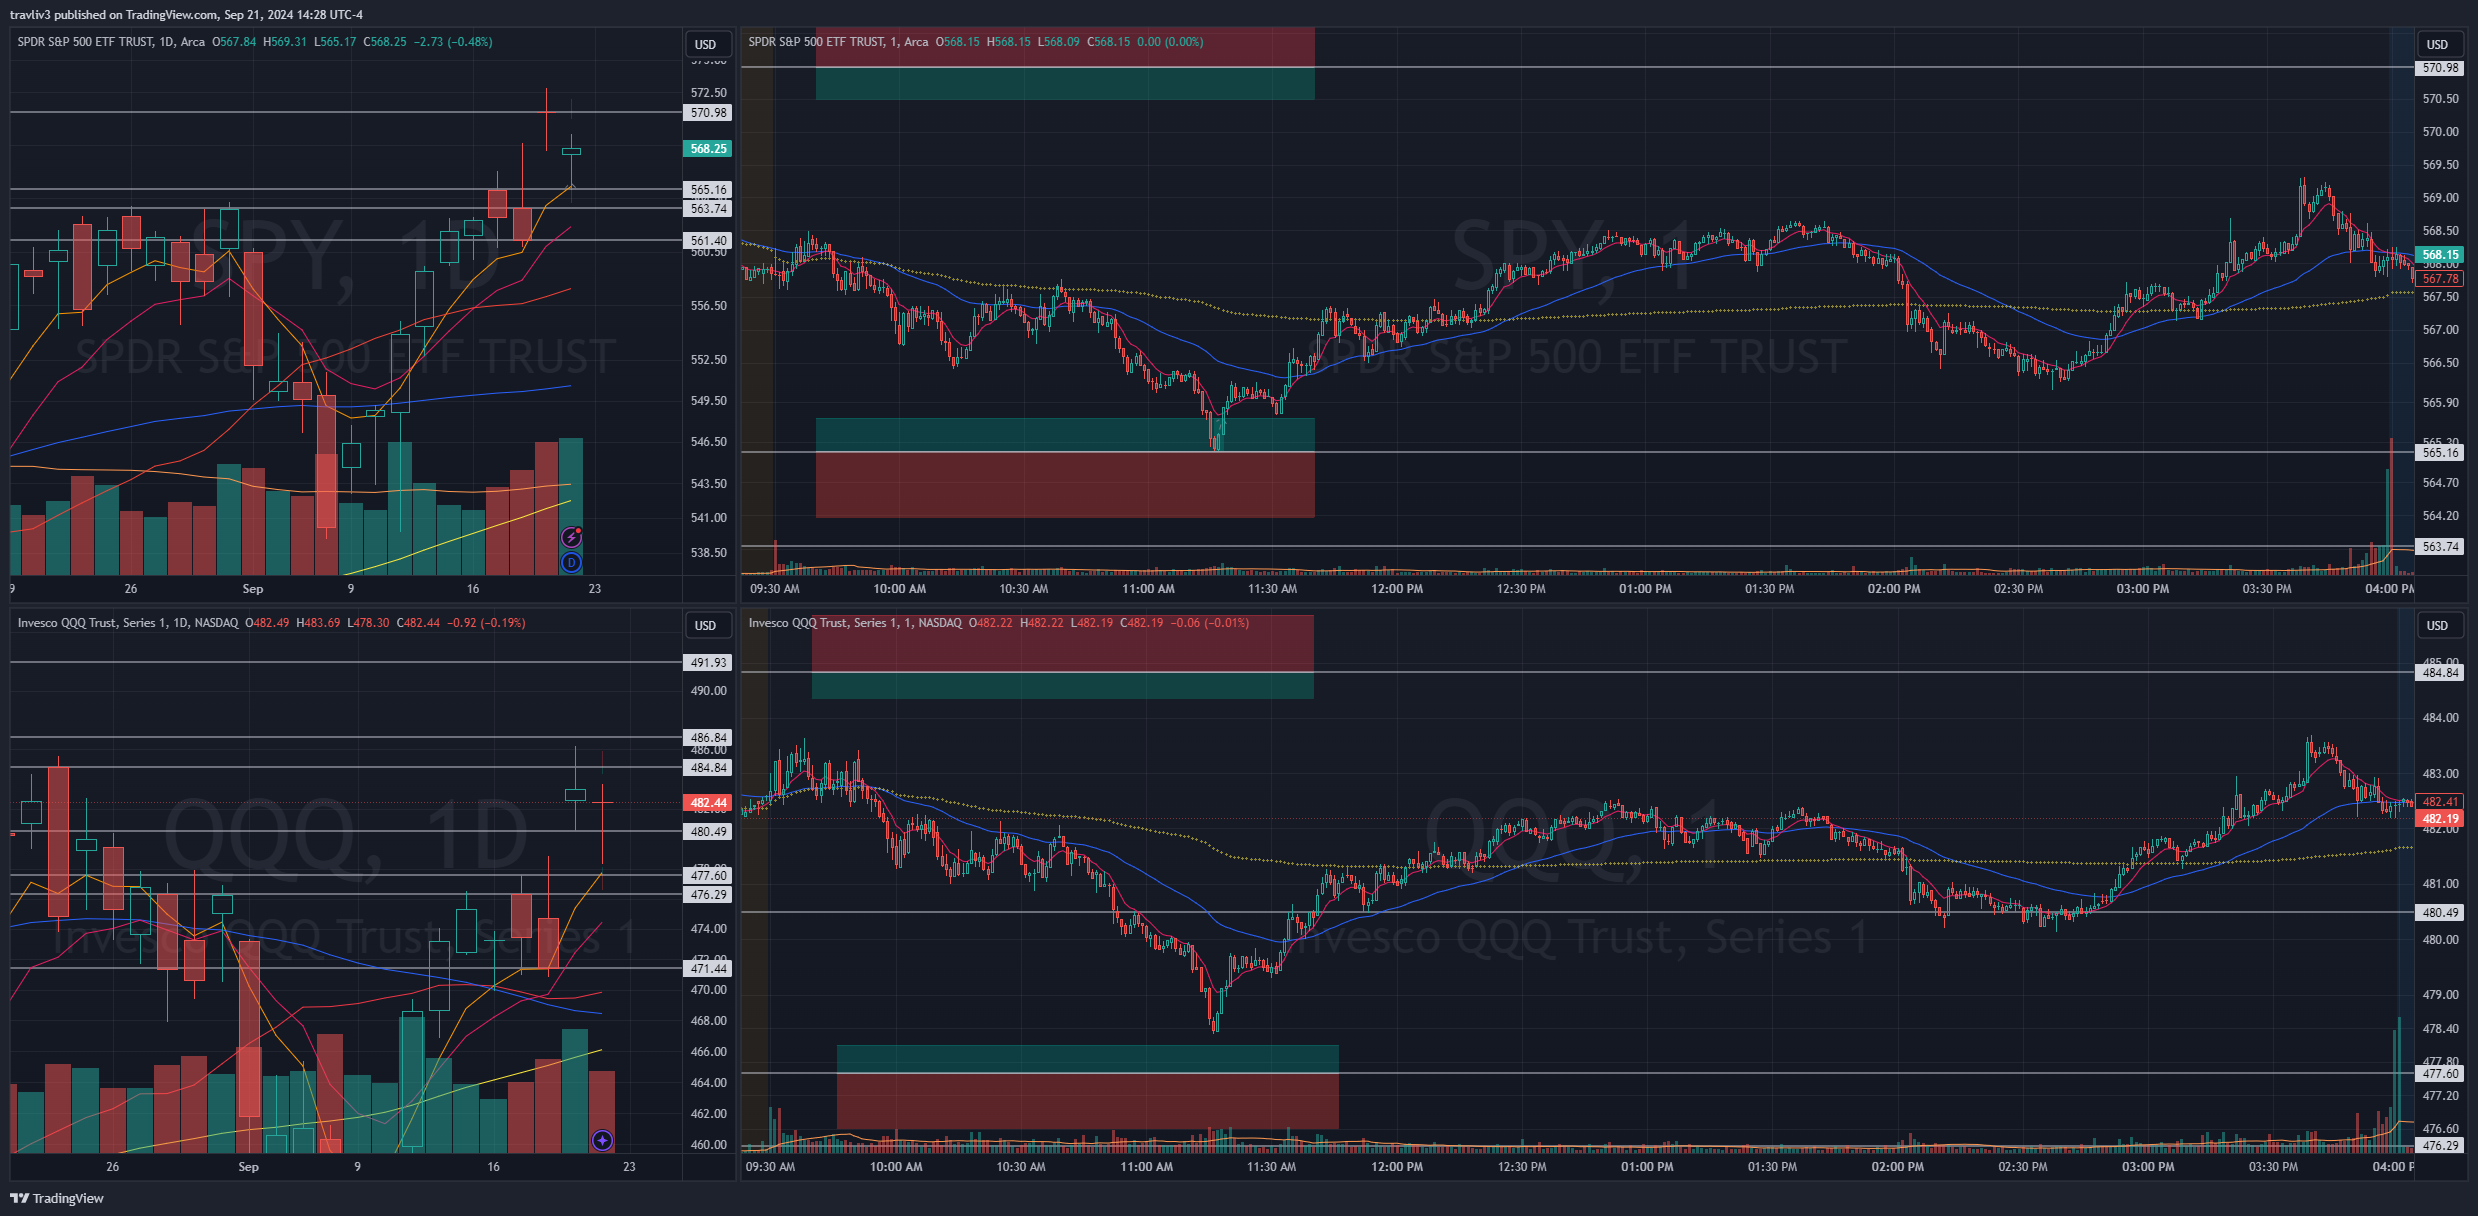Image resolution: width=2478 pixels, height=1216 pixels.
Task: Click the SPY 1-minute chart symbol title
Action: [x=838, y=42]
